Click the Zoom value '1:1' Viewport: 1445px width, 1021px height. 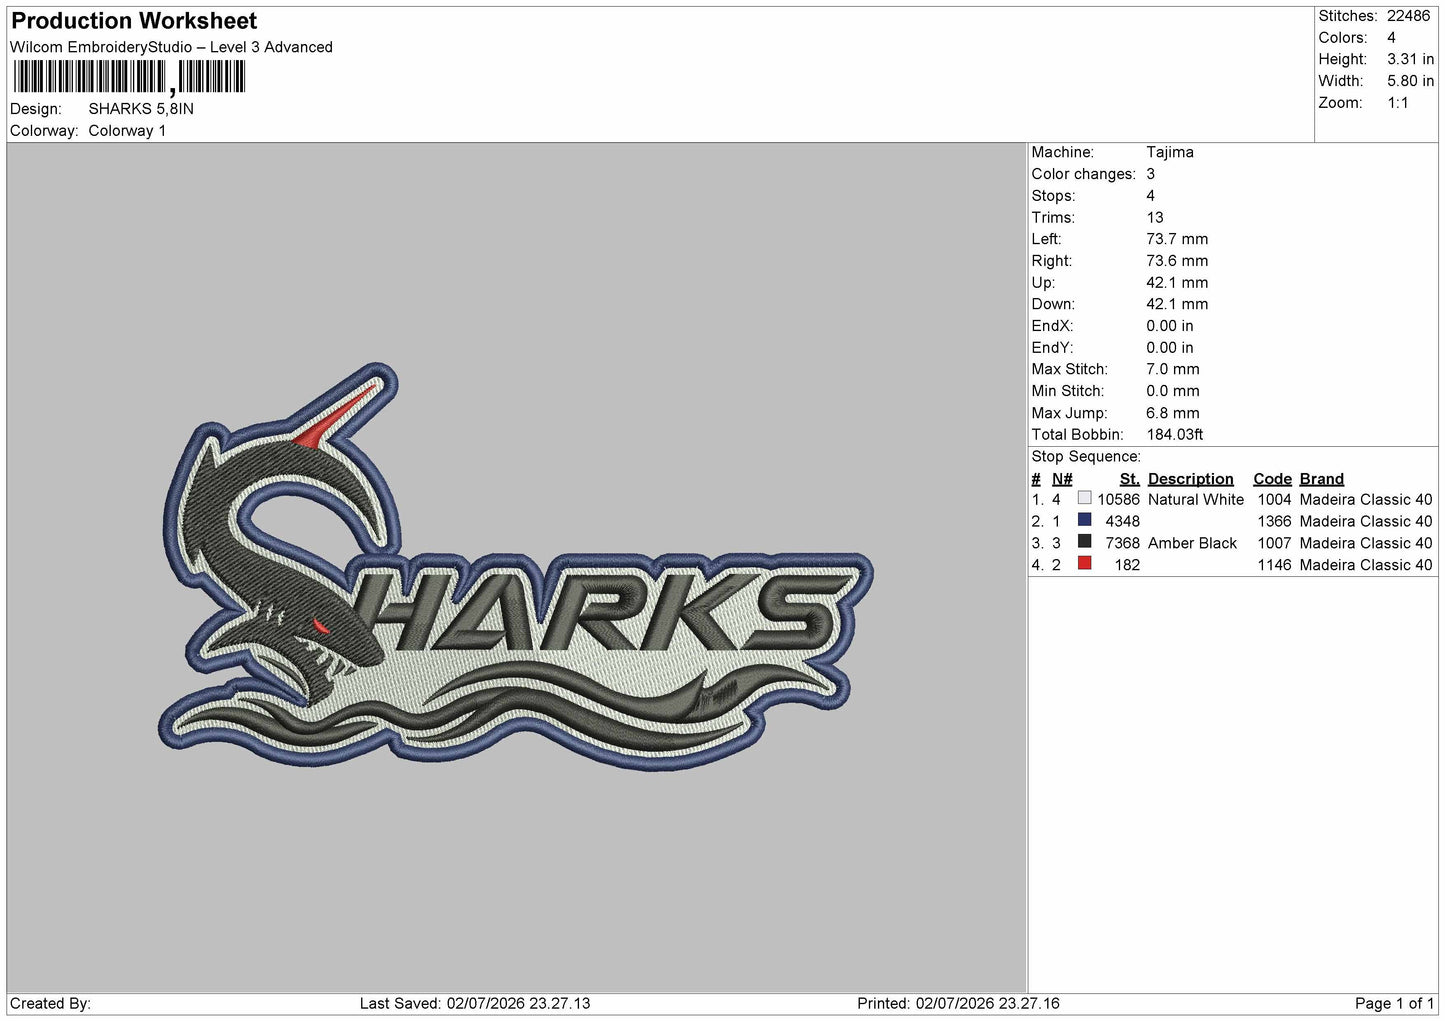[1397, 103]
